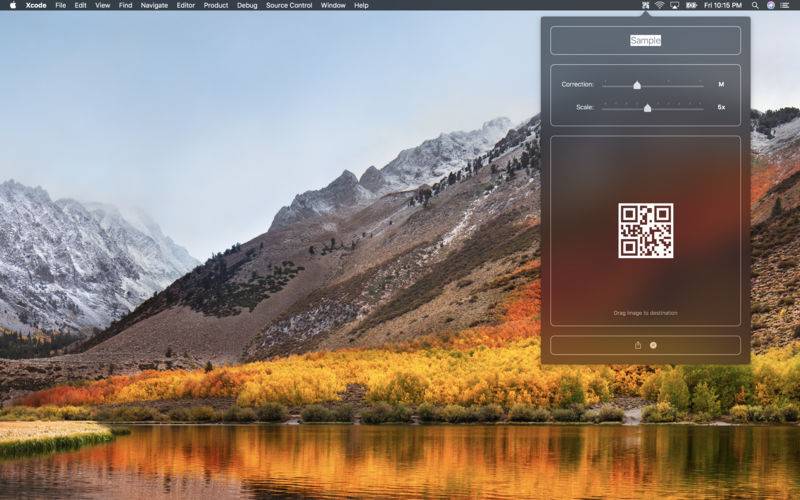
Task: Open Spotlight search magnifier
Action: point(755,5)
